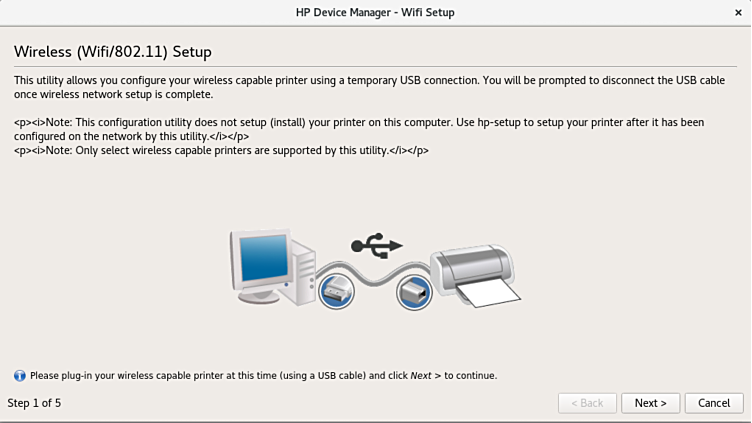752x423 pixels.
Task: Click the blue information icon
Action: (19, 375)
